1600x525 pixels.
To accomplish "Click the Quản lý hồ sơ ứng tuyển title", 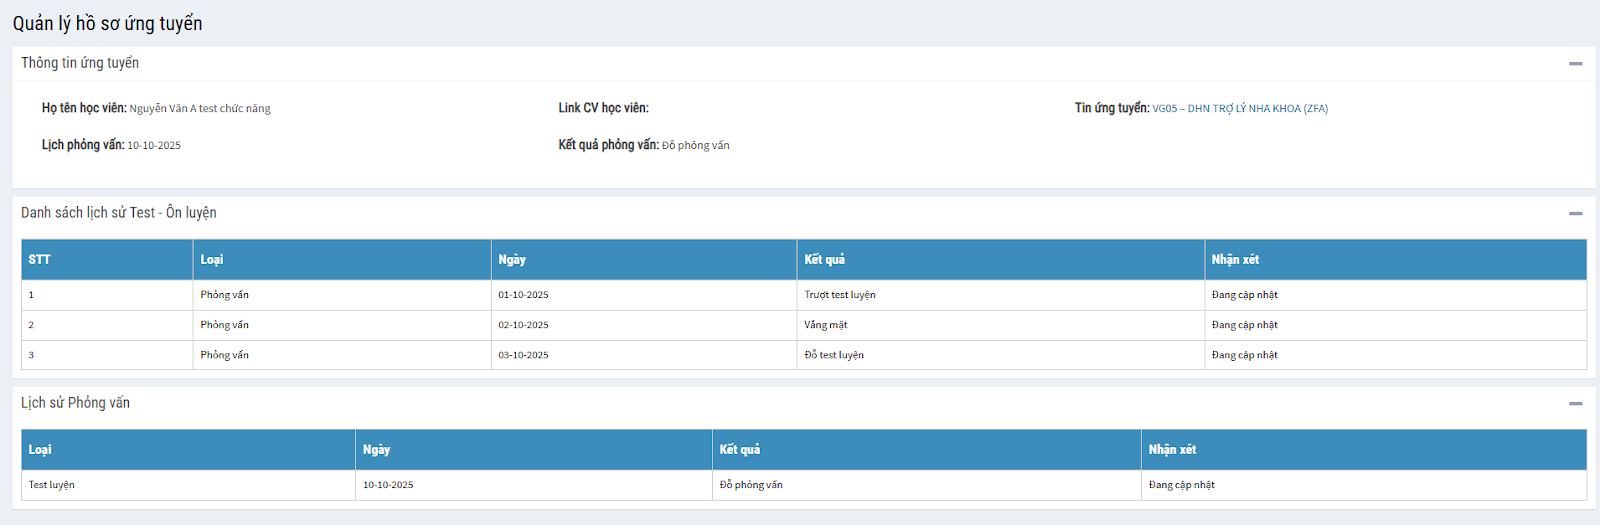I will coord(107,23).
